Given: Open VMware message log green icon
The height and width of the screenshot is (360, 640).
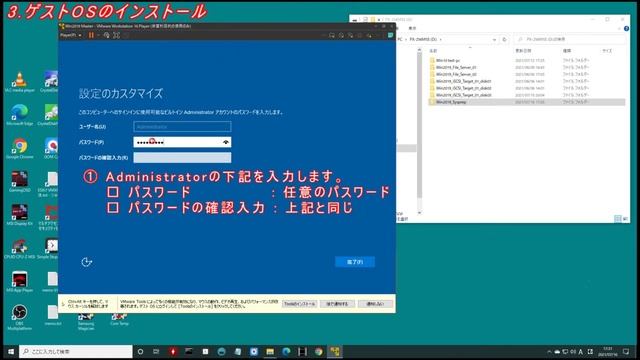Looking at the screenshot, I should point(391,36).
